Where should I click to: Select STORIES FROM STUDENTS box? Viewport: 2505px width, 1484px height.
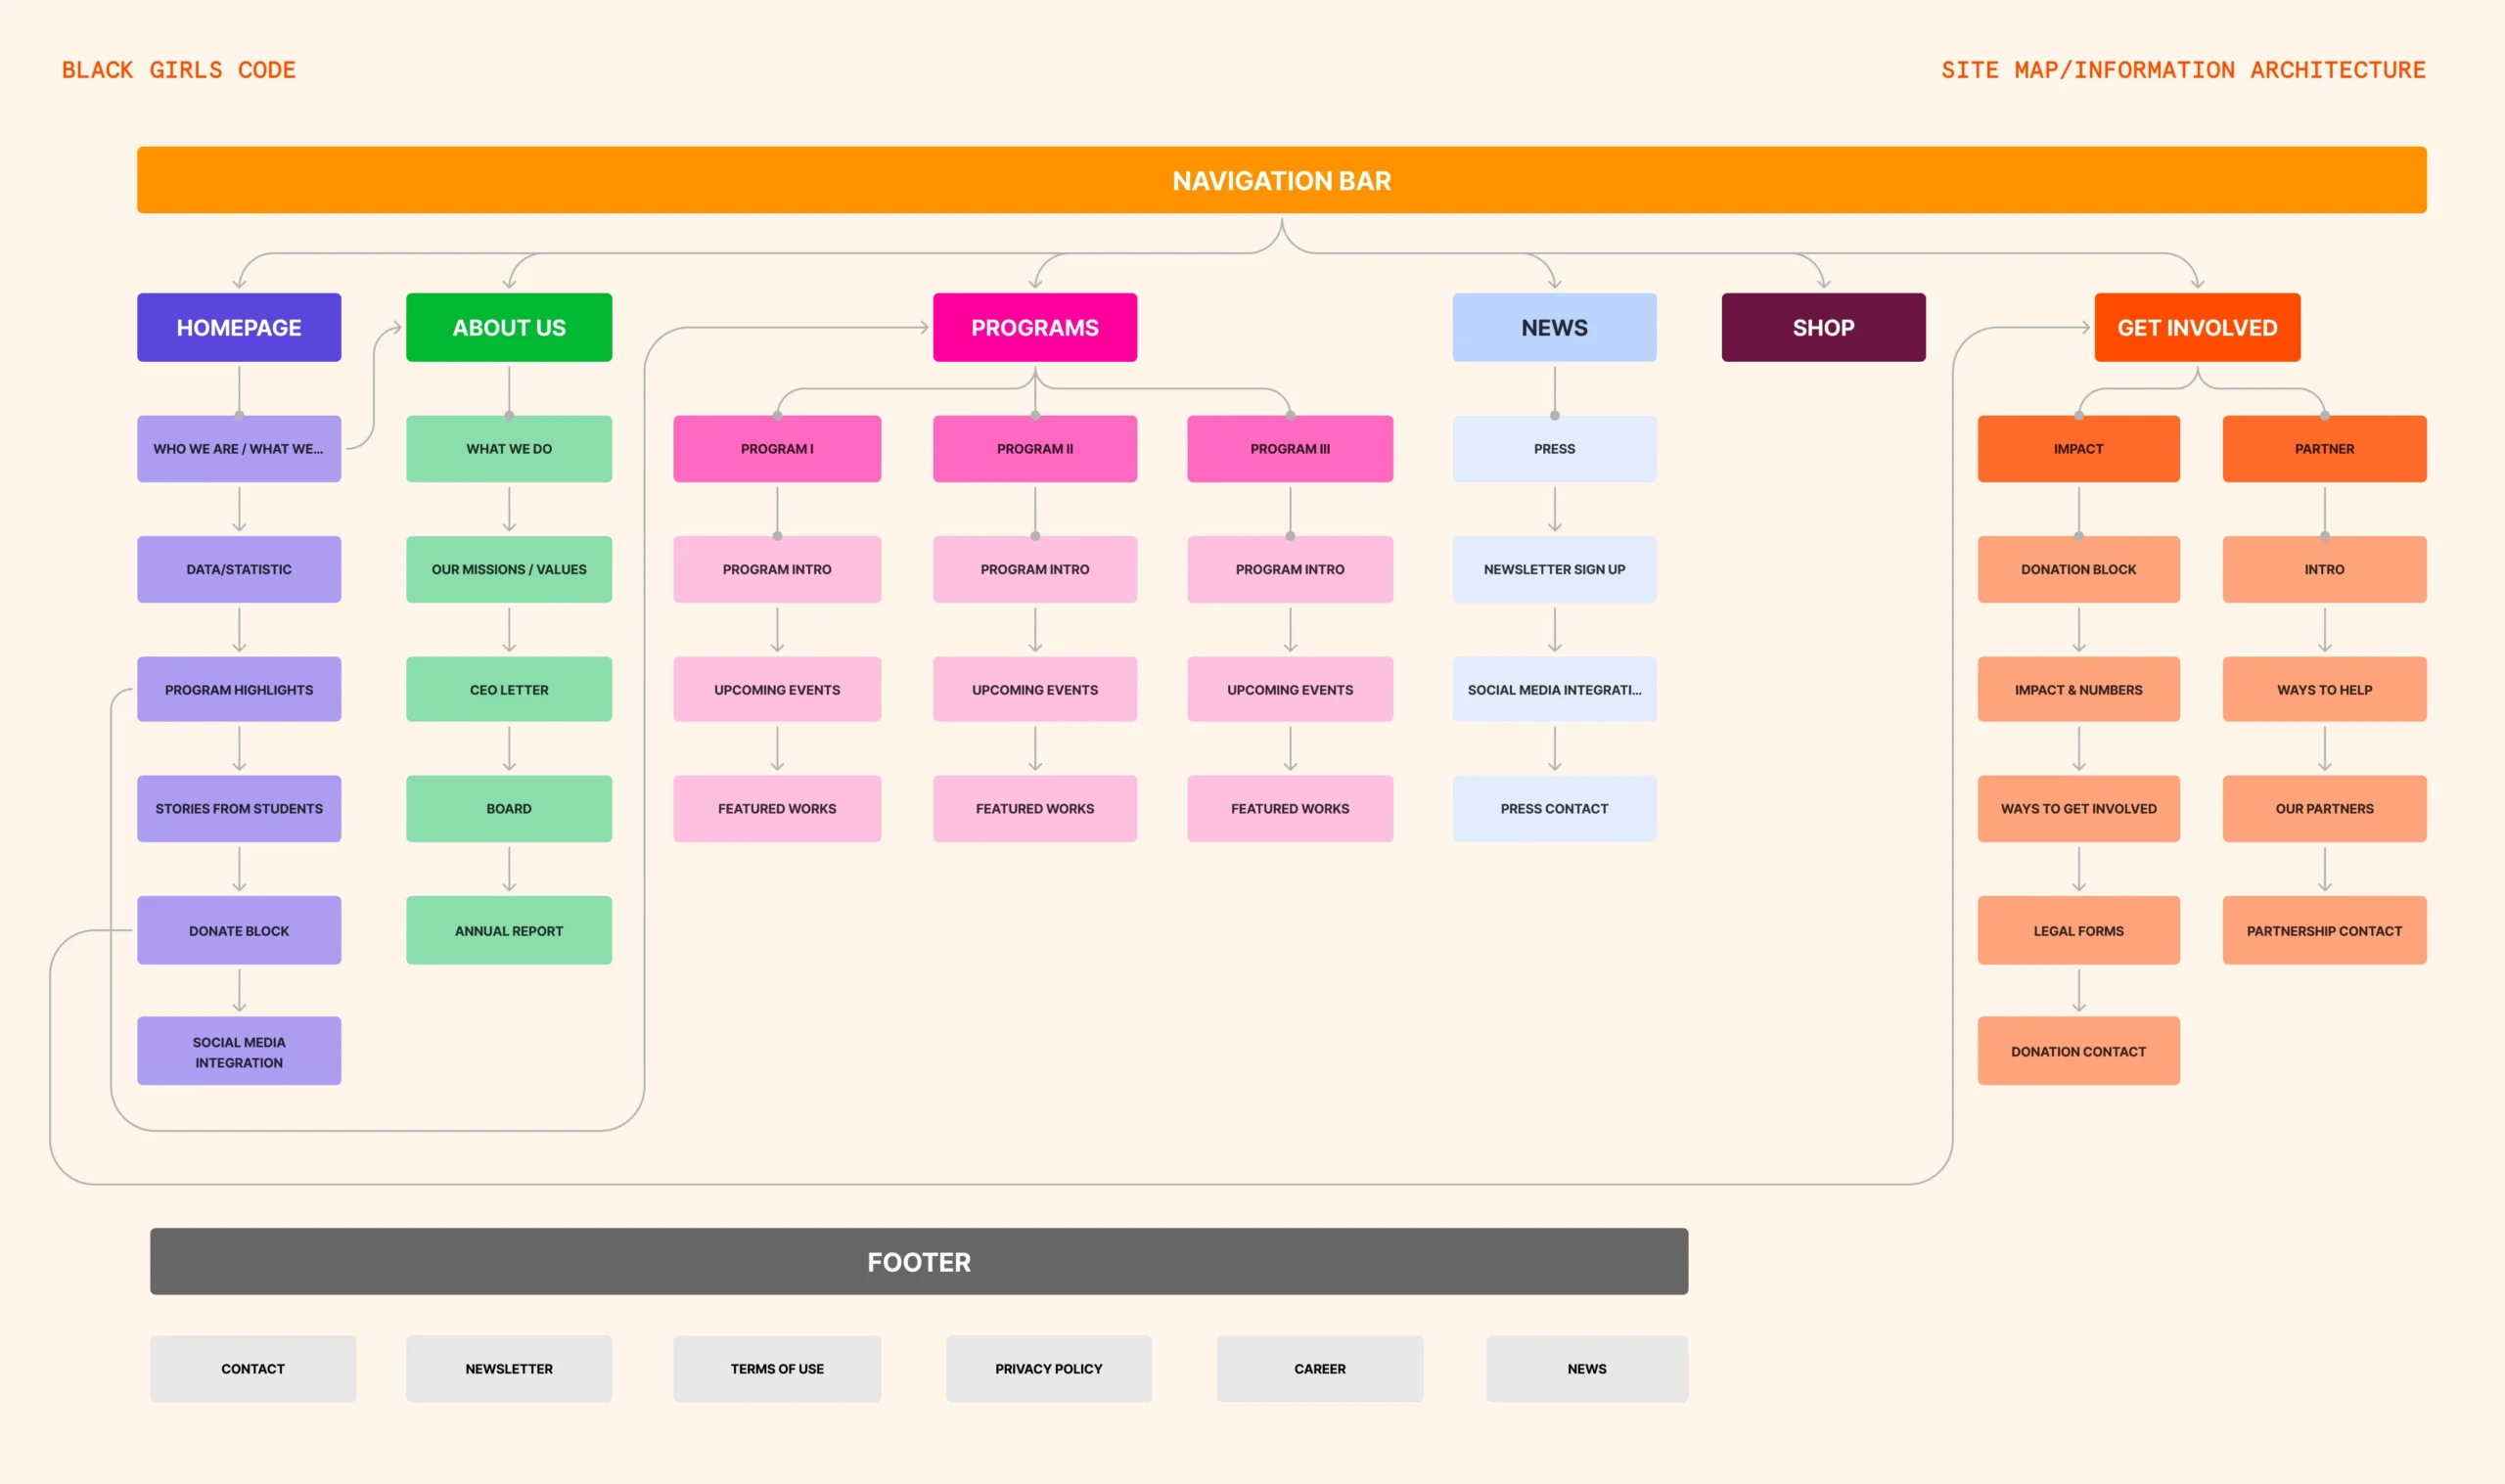(x=239, y=808)
